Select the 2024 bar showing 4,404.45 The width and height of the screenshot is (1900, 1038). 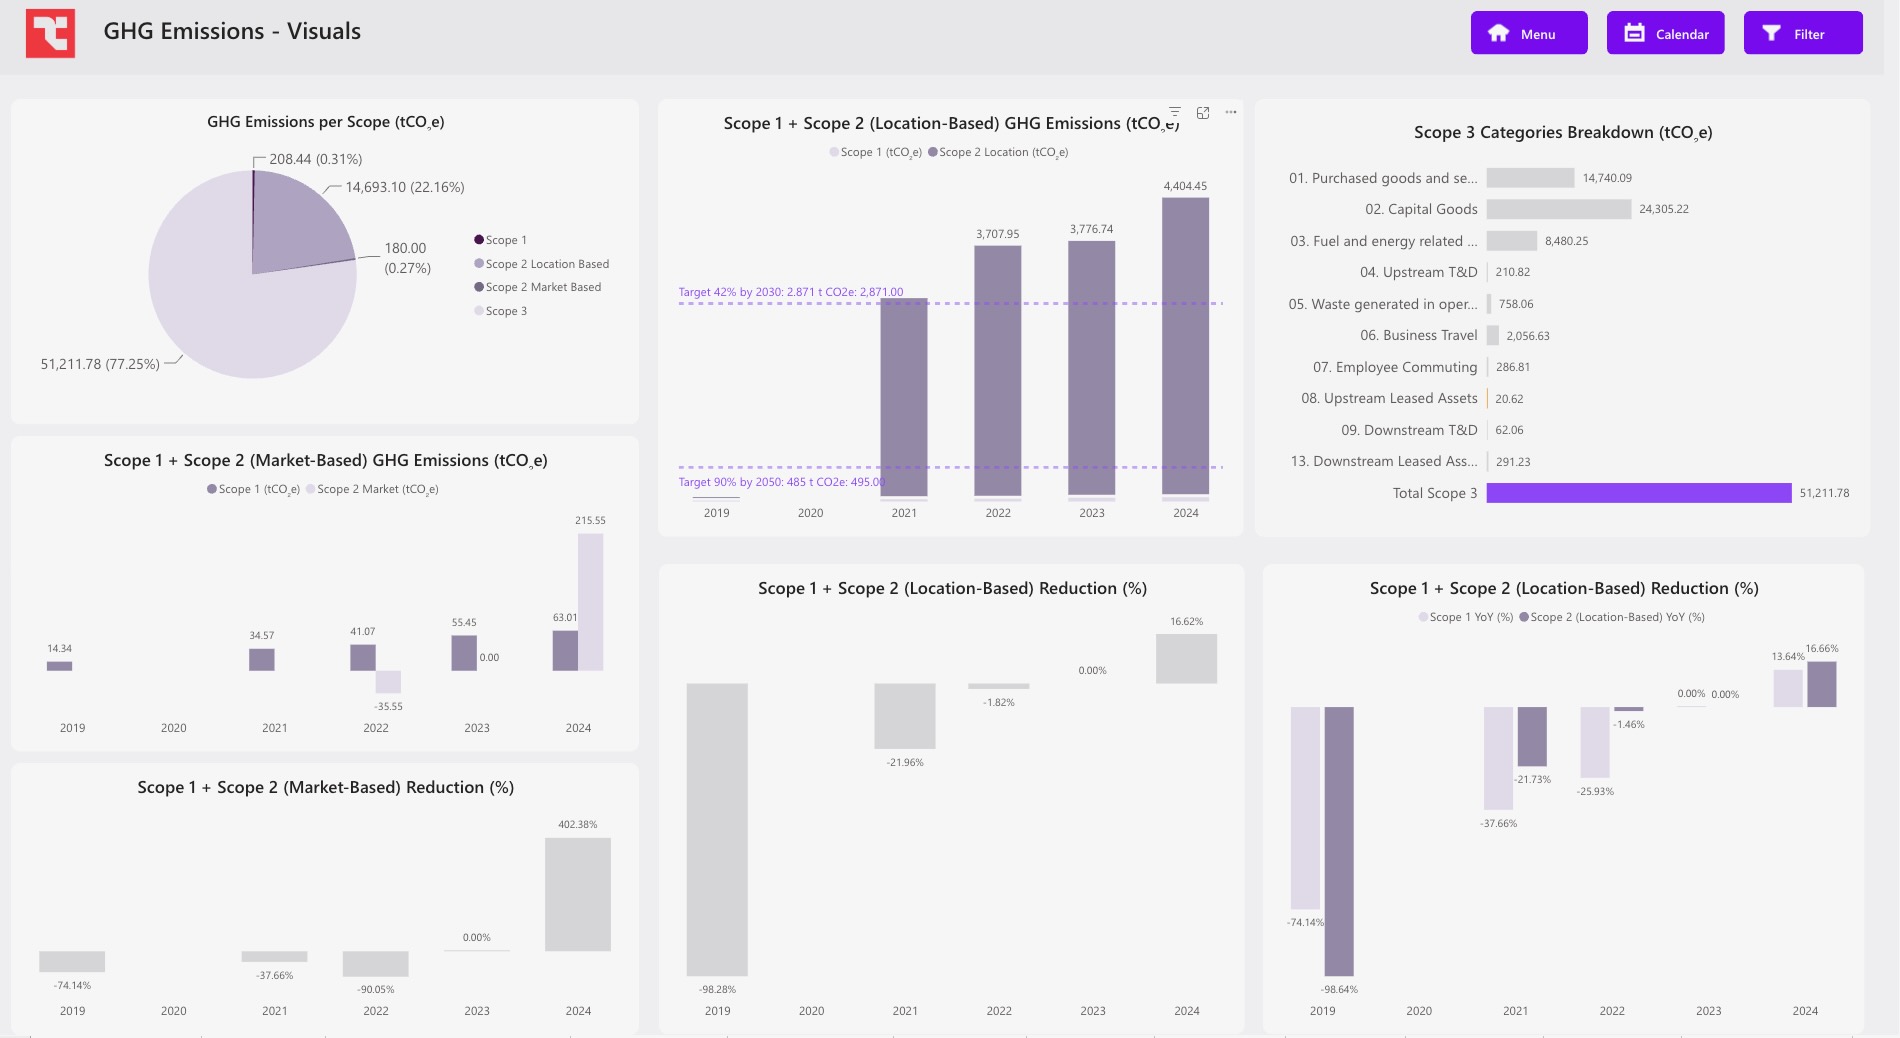pos(1185,346)
